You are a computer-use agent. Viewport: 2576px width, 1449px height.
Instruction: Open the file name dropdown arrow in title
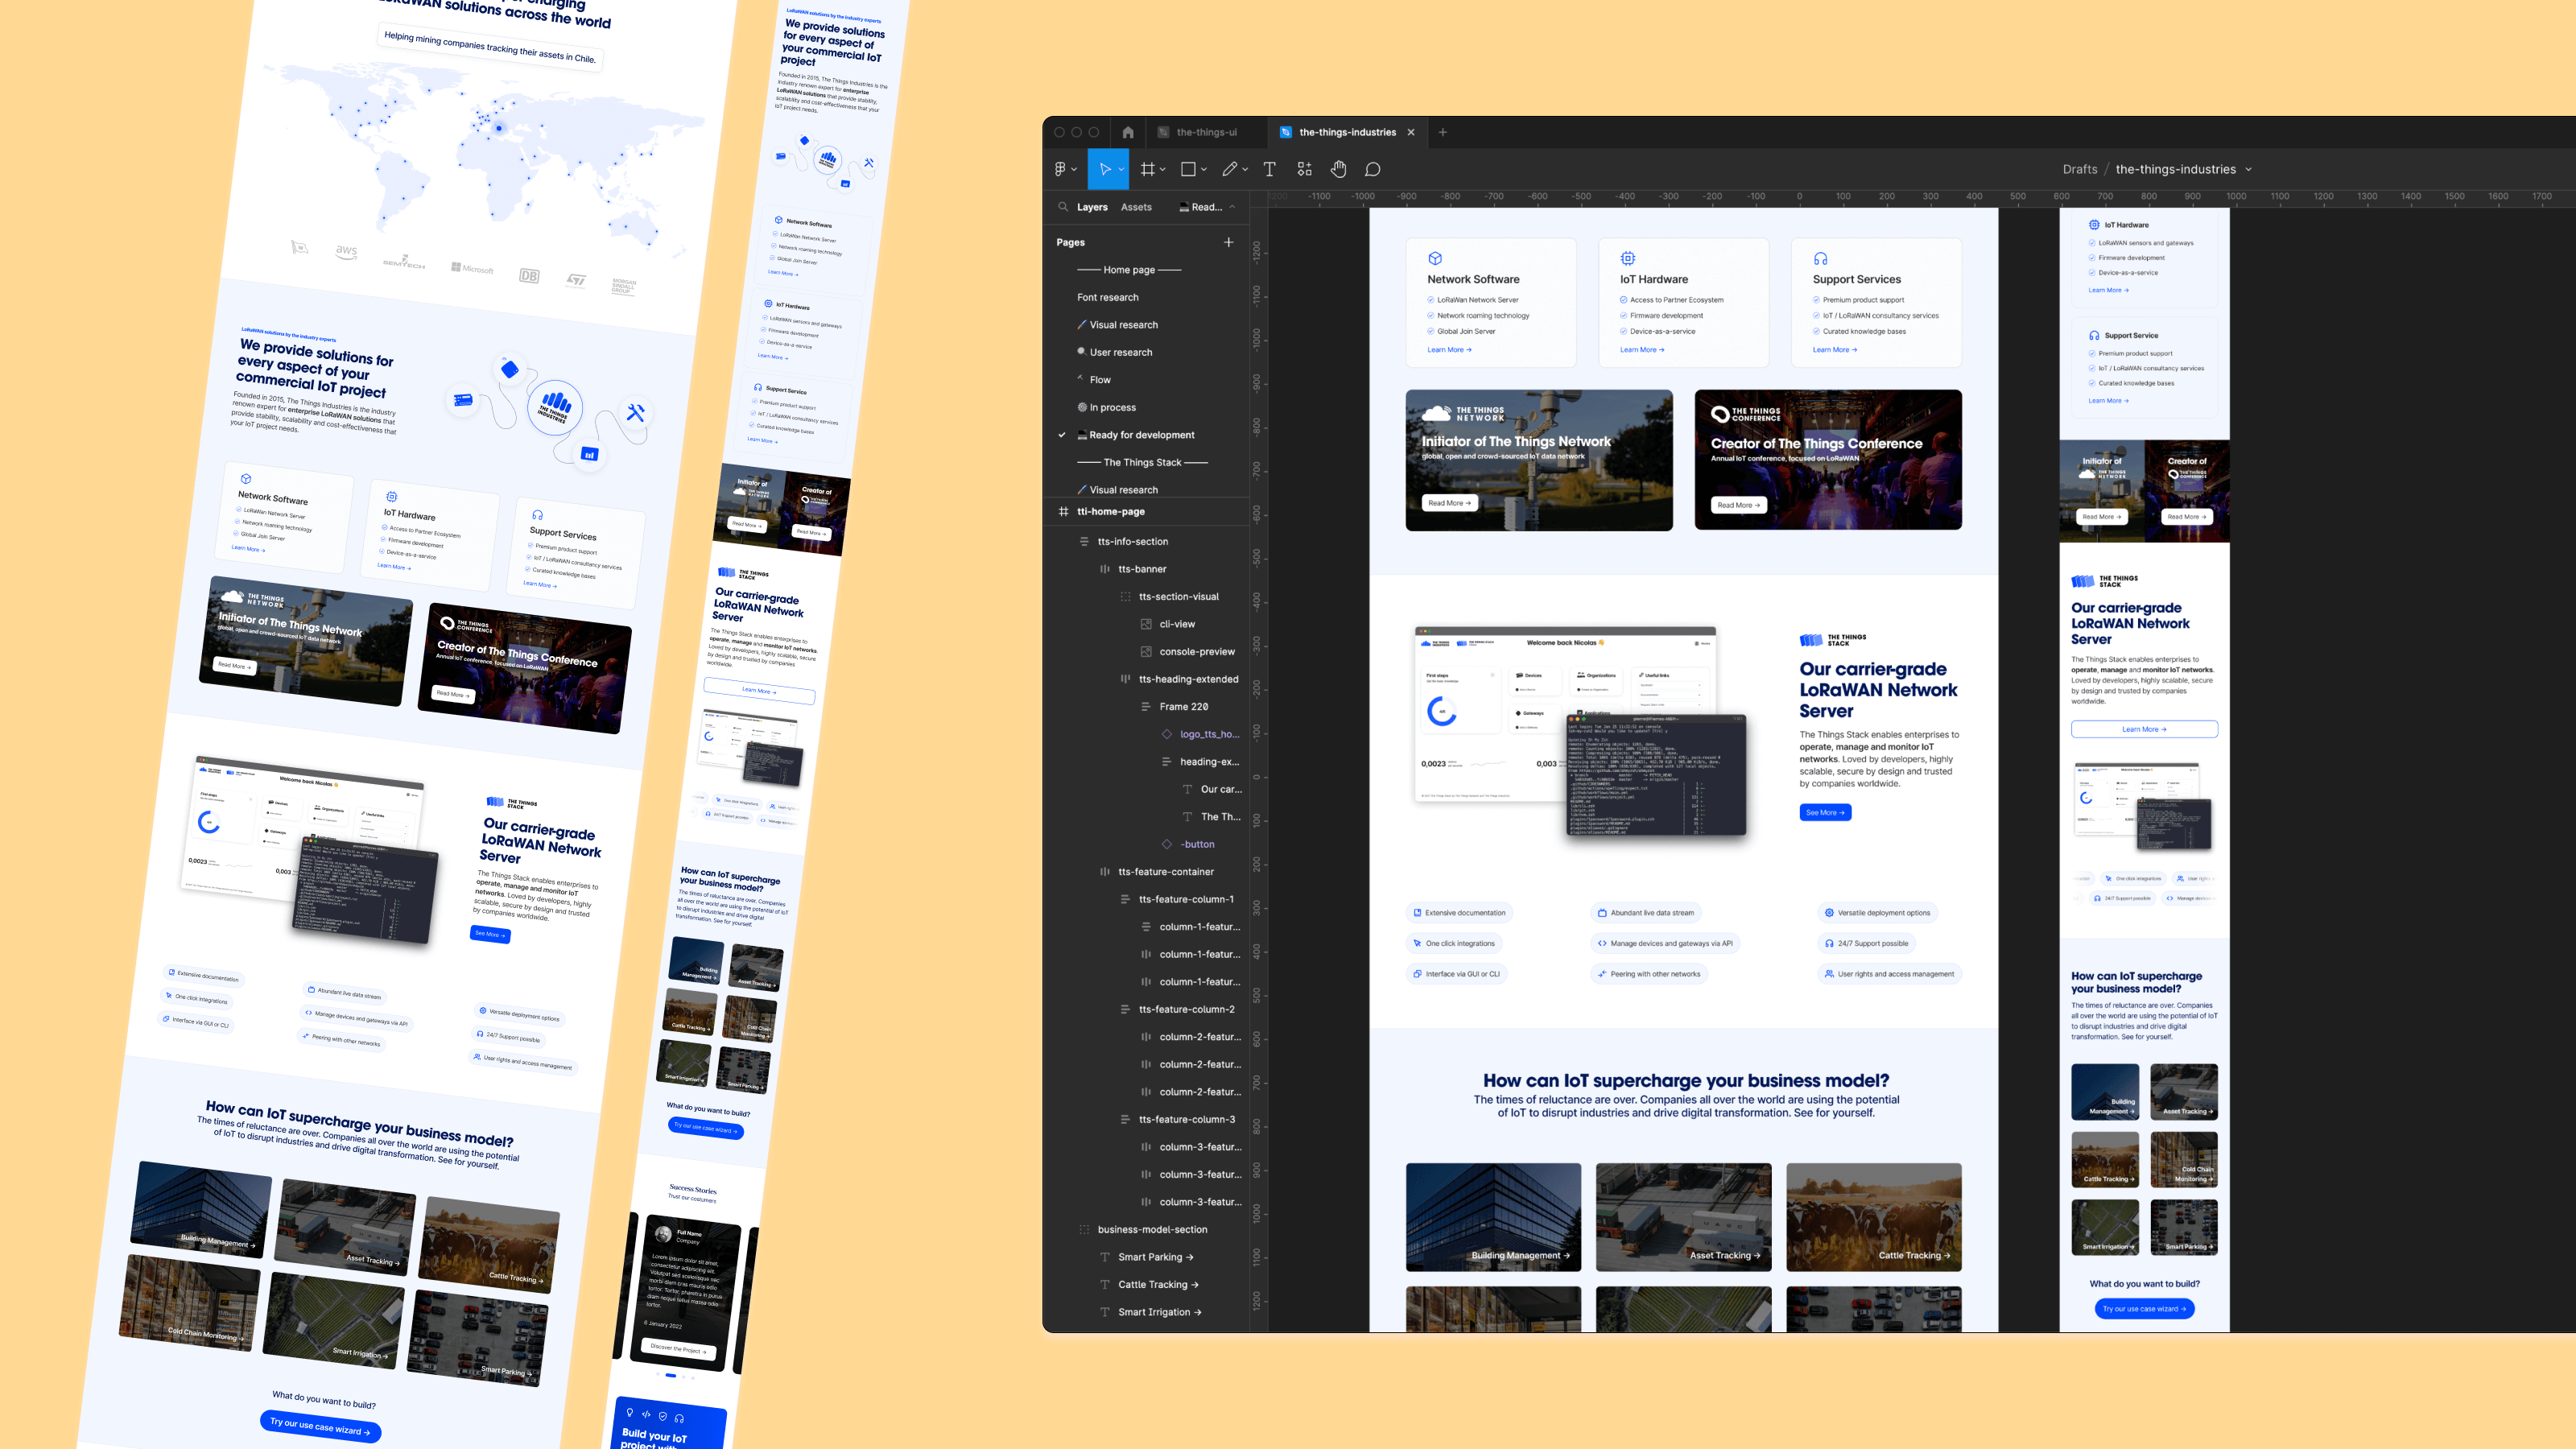[2249, 169]
